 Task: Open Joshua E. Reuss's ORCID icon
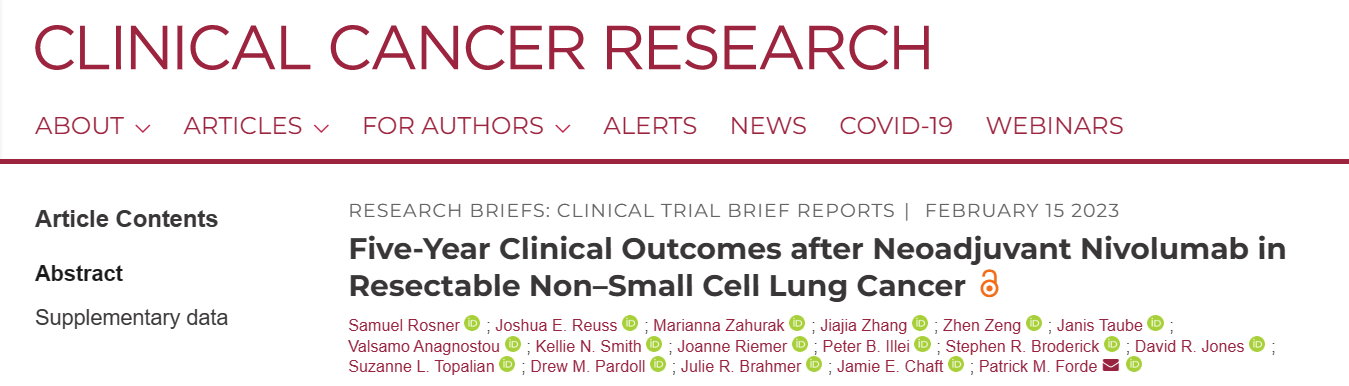pyautogui.click(x=630, y=323)
